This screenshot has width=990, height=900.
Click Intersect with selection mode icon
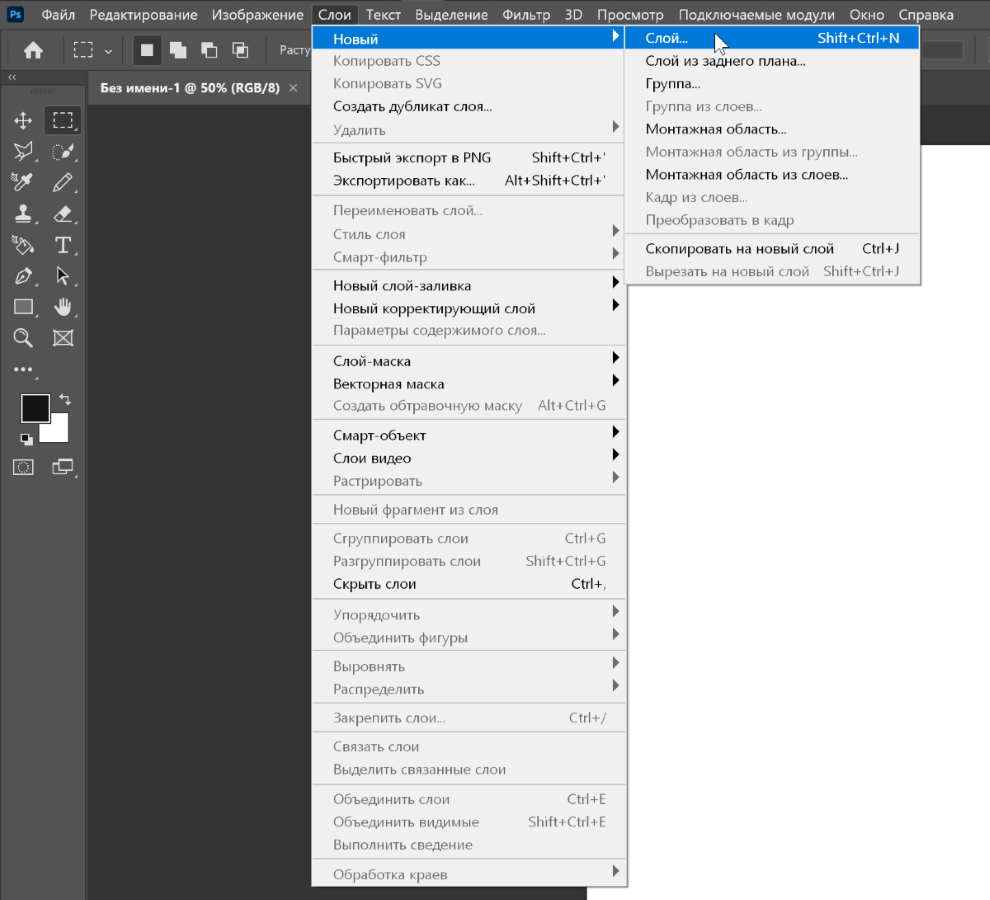tap(240, 50)
